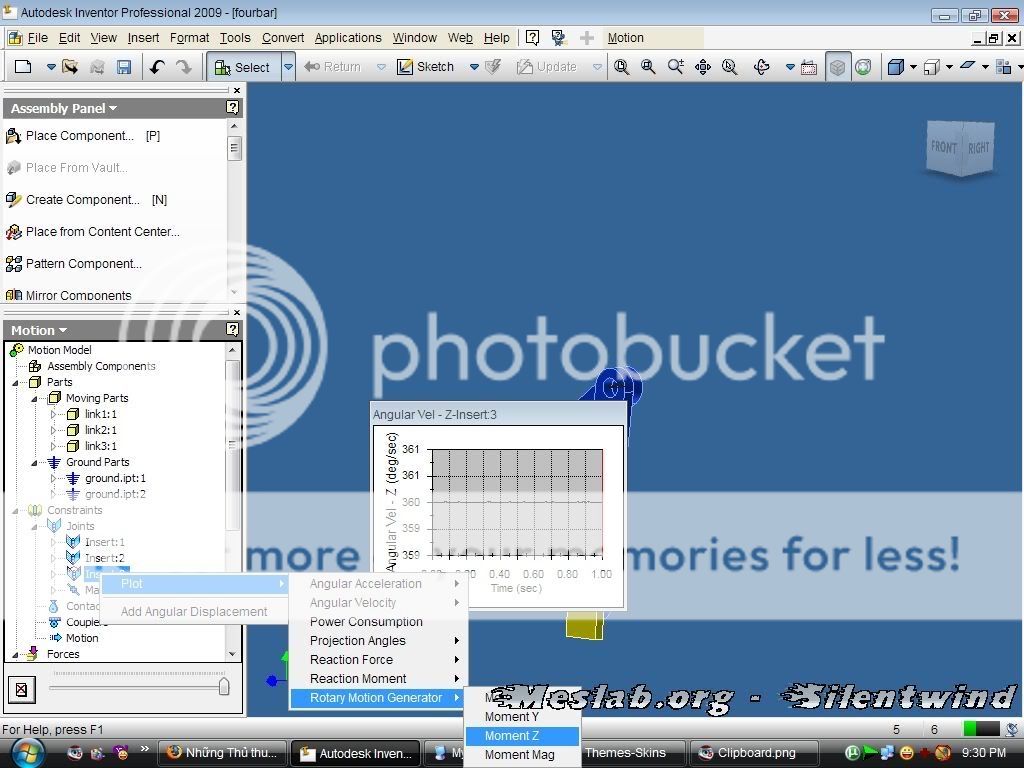Click the Windows Start orb

coord(27,753)
